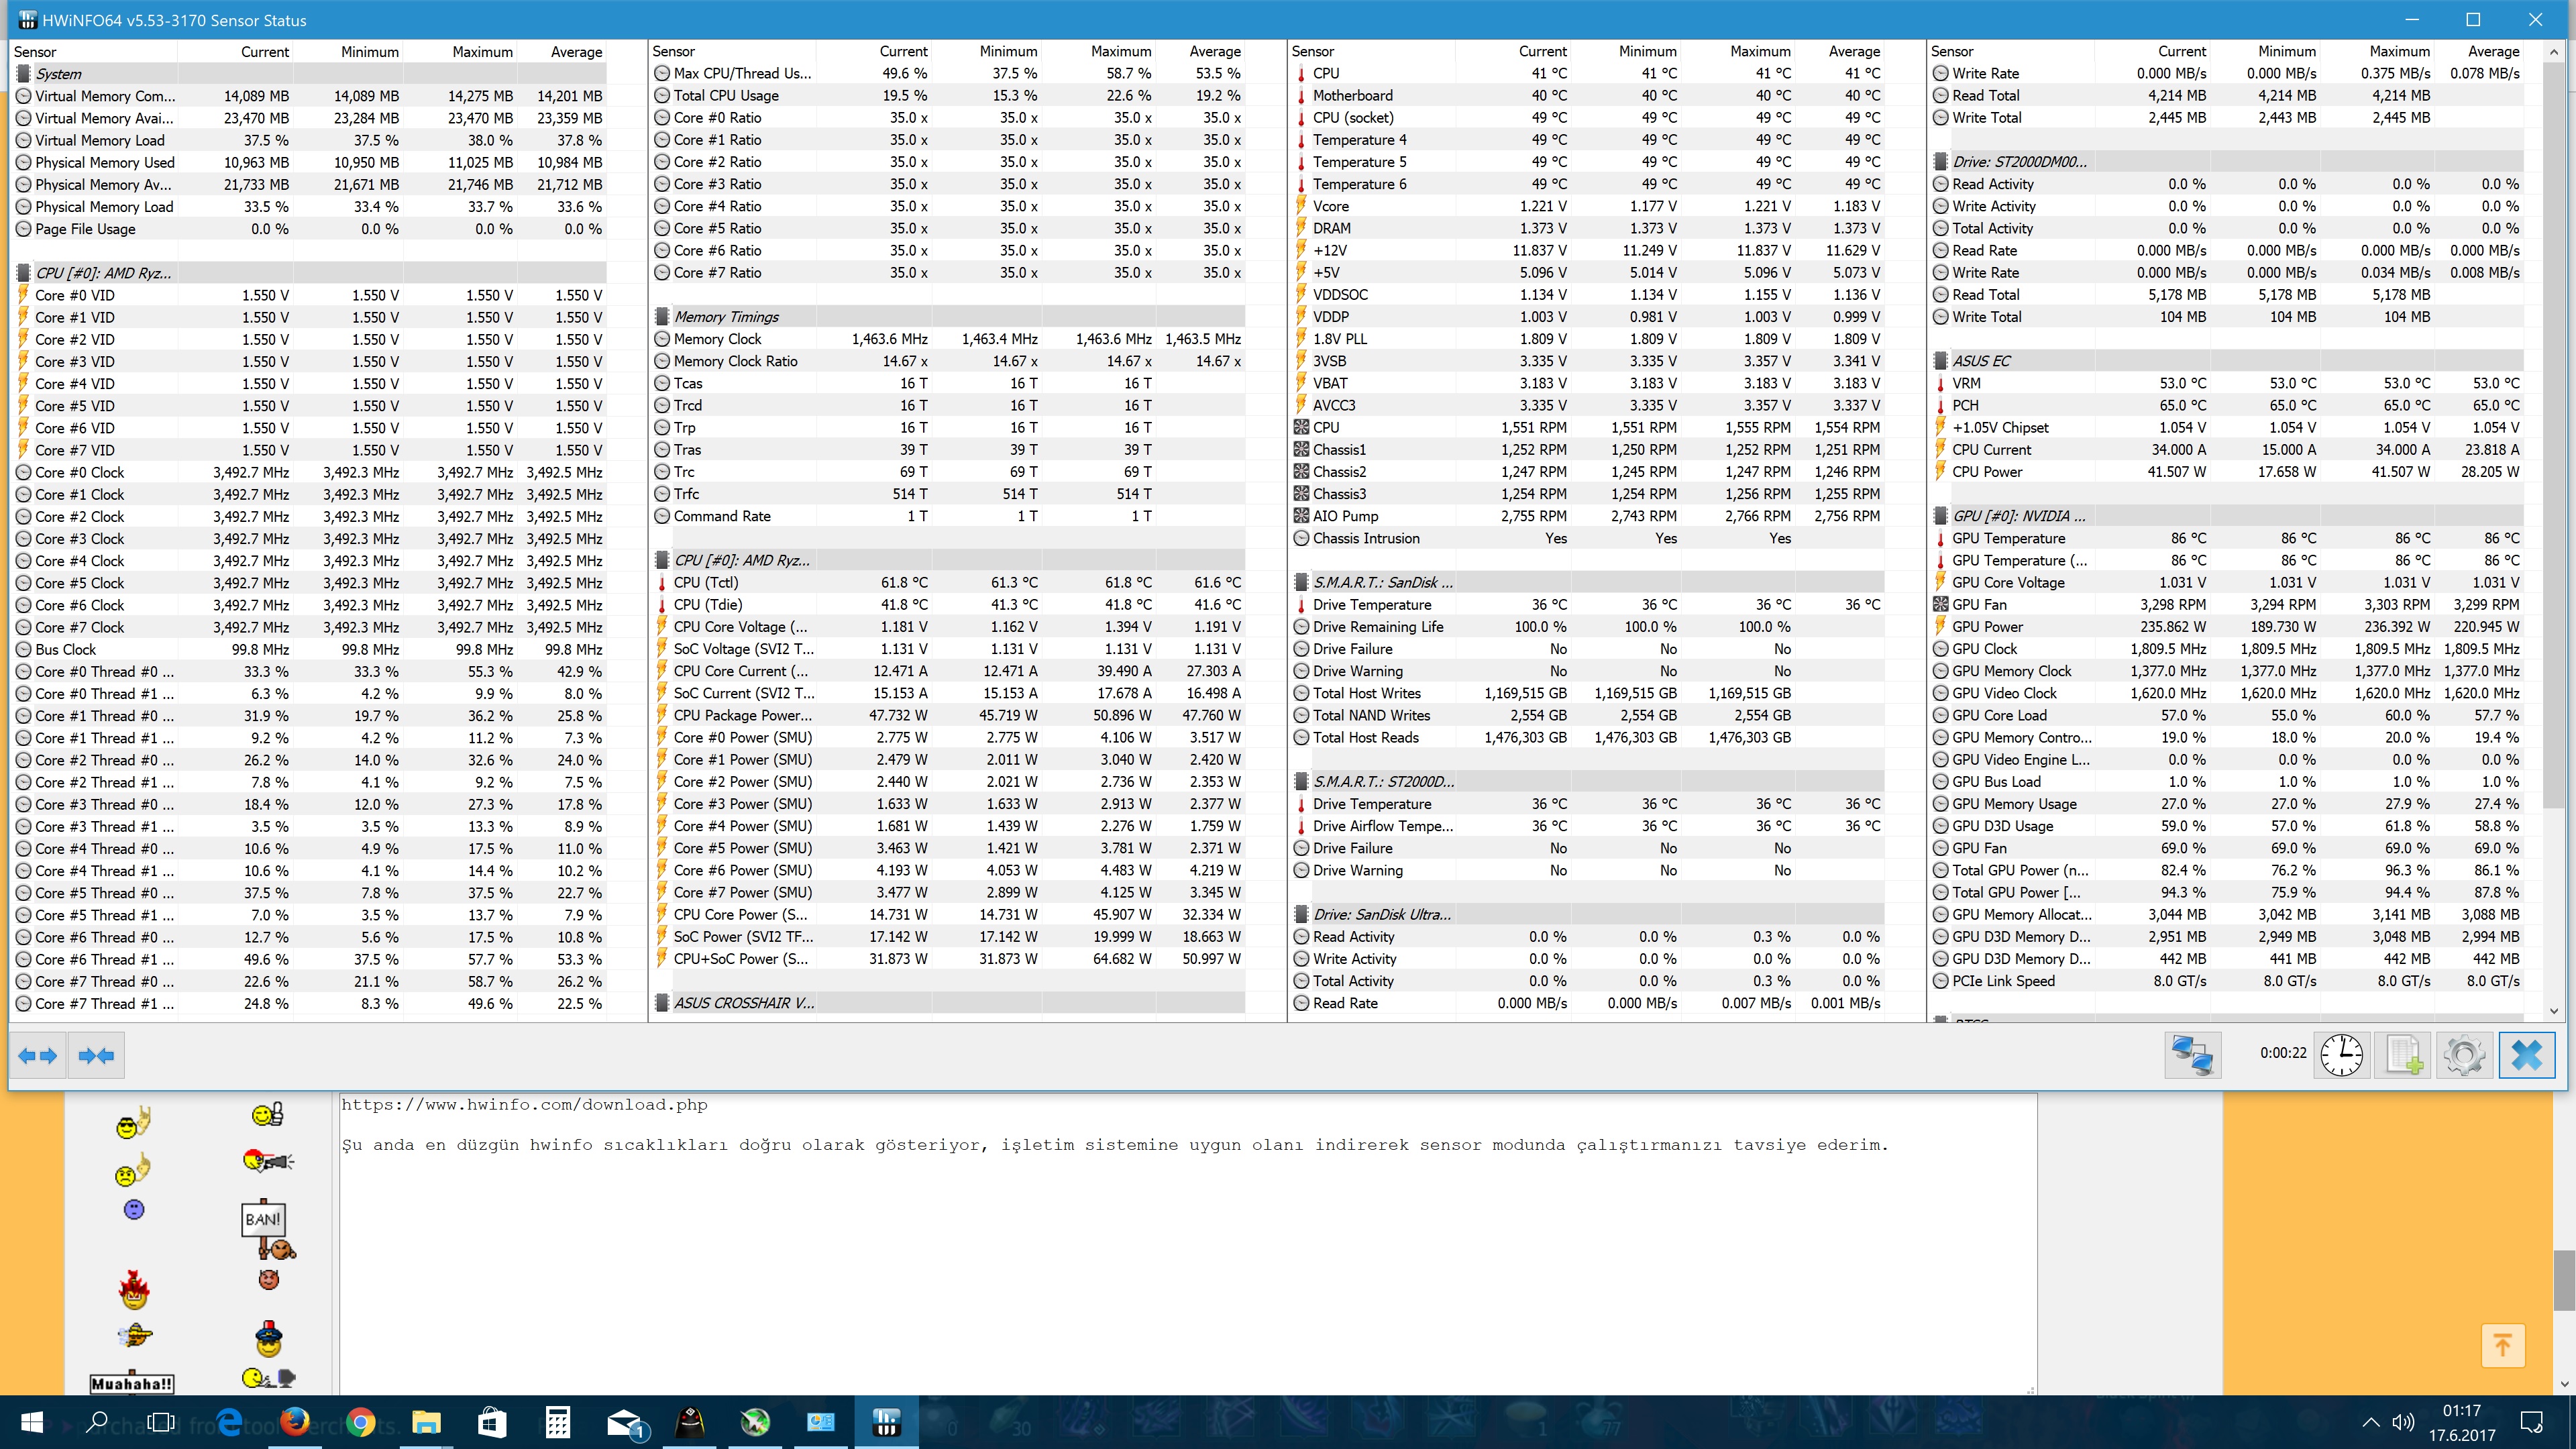Click the Core #0 VID sensor row
Image resolution: width=2576 pixels, height=1449 pixels.
click(x=310, y=295)
